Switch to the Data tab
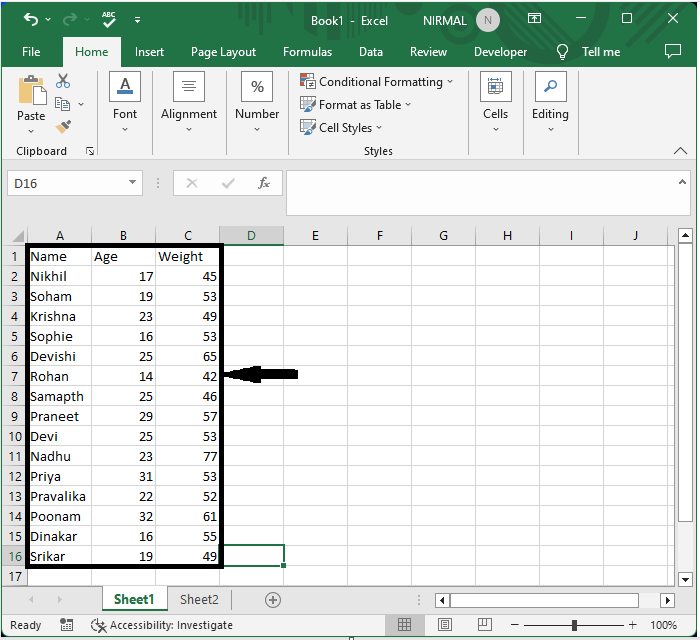 [371, 52]
